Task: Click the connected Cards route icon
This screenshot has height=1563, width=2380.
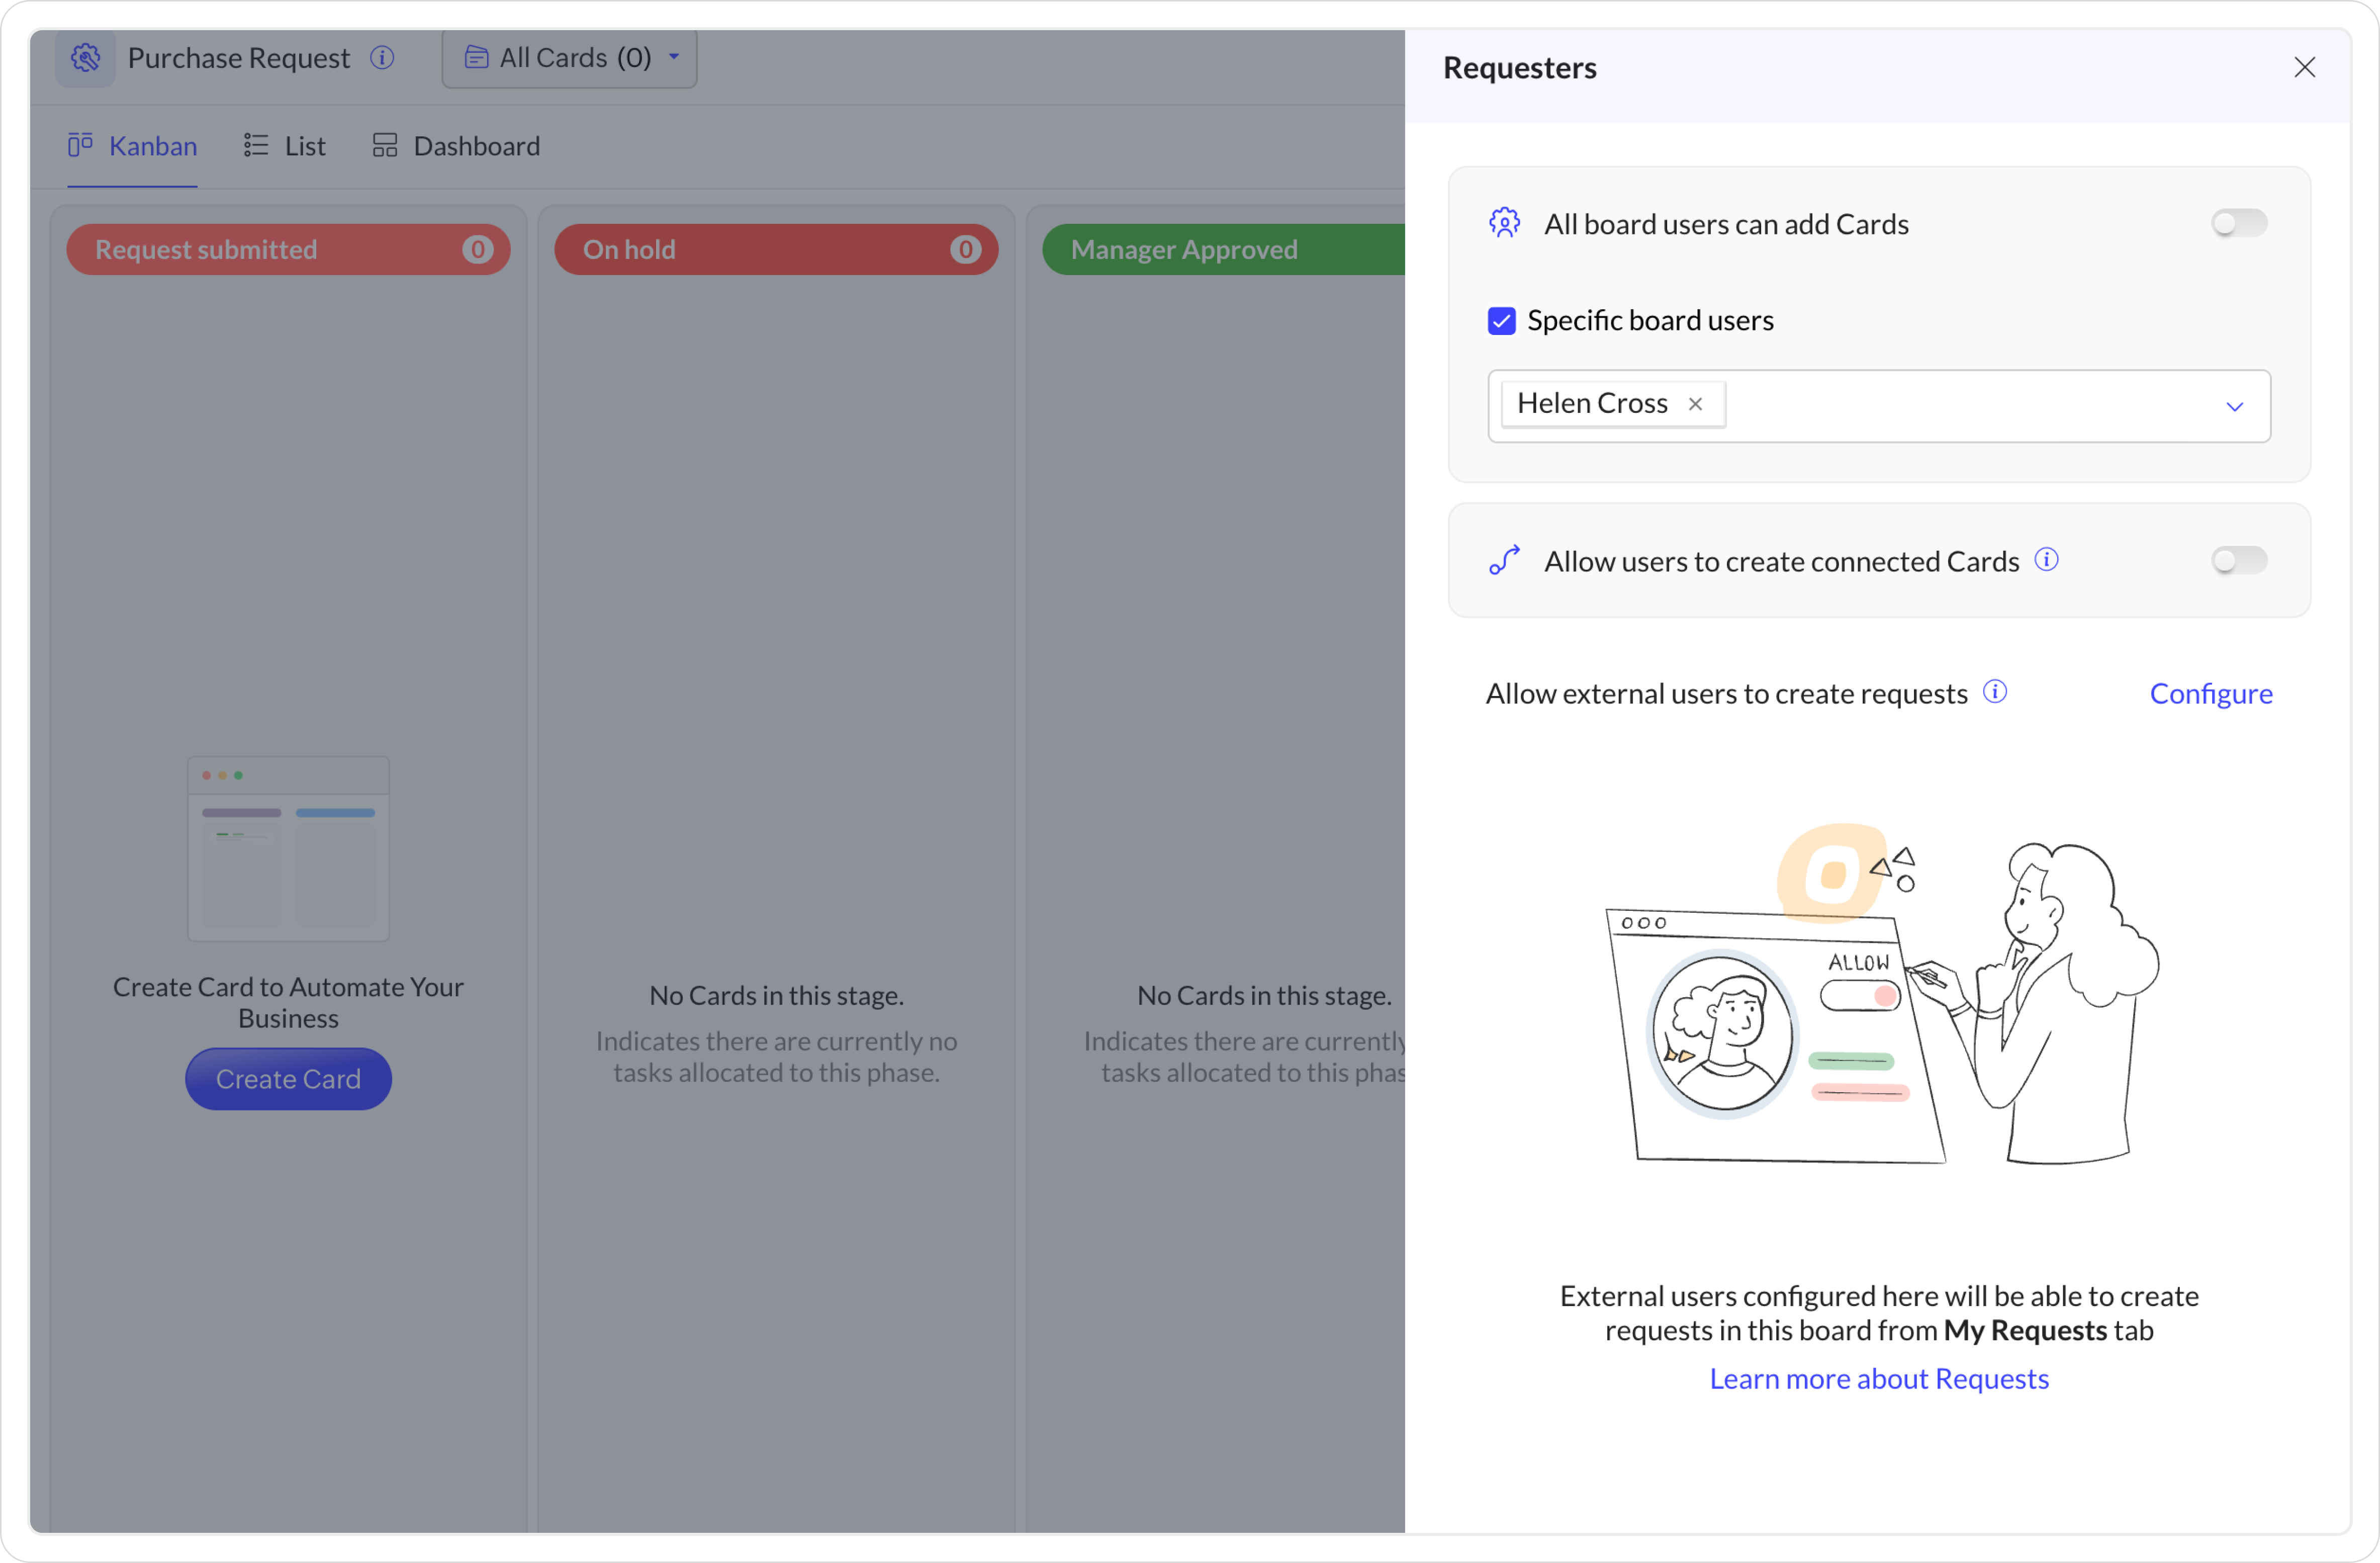Action: [1504, 560]
